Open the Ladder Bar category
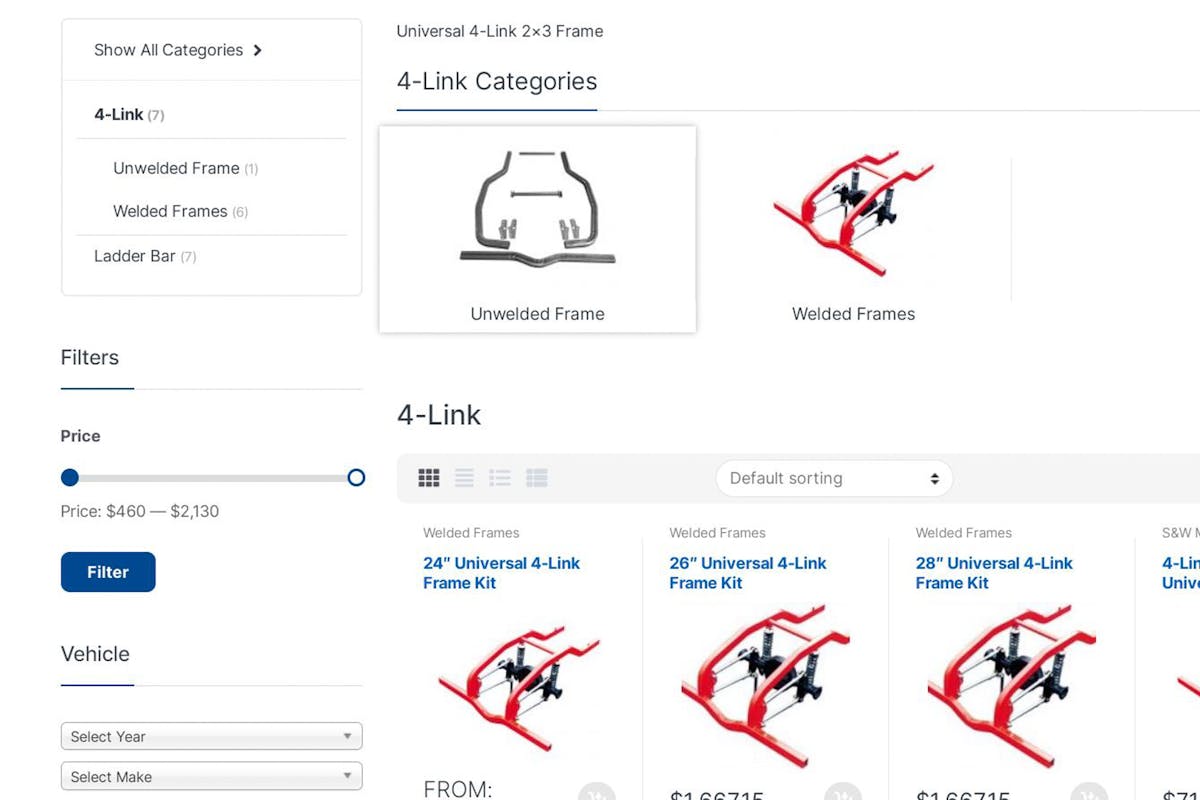This screenshot has width=1200, height=800. click(135, 256)
